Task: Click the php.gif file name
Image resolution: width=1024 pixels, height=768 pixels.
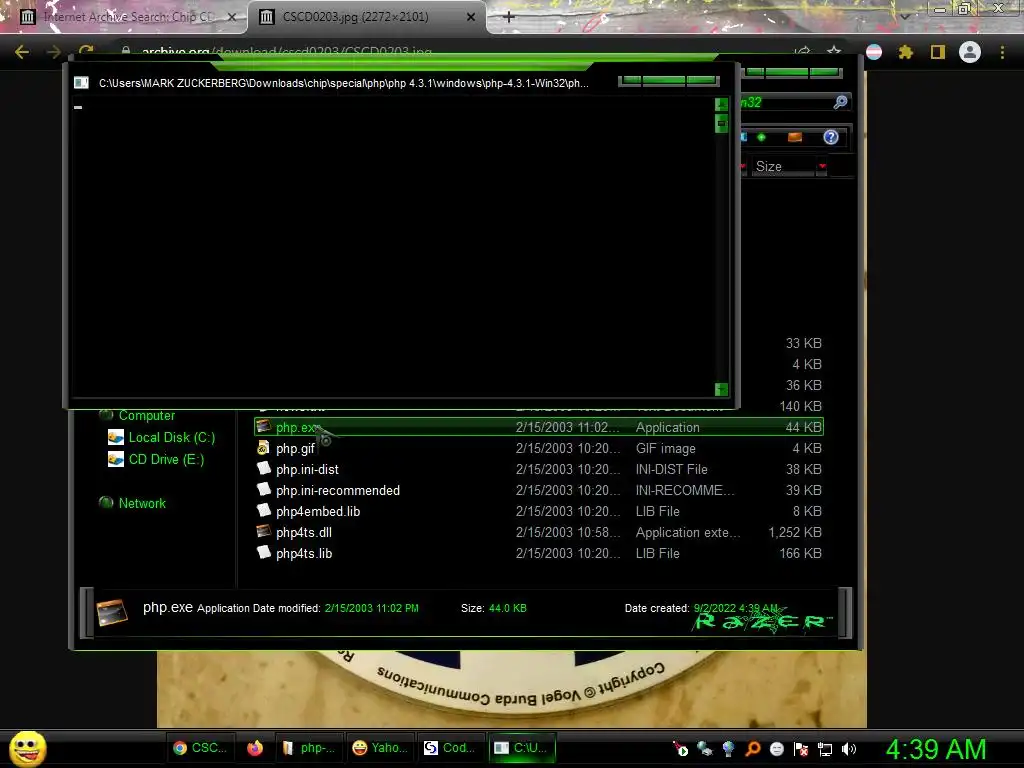Action: (x=295, y=448)
